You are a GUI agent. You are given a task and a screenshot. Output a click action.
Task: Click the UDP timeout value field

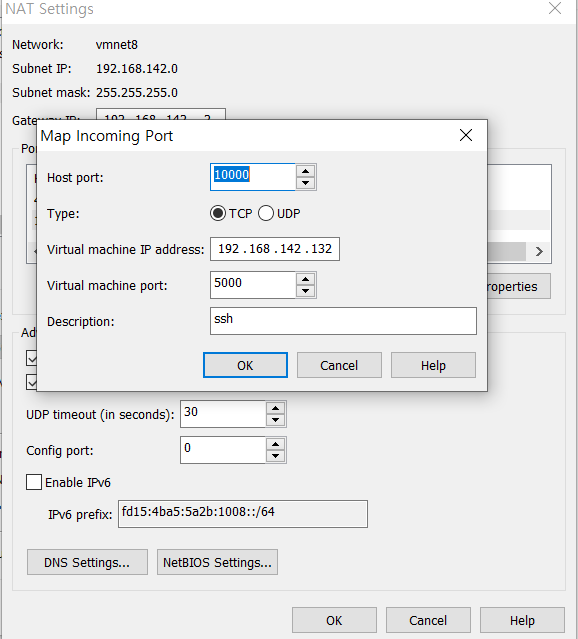coord(223,414)
